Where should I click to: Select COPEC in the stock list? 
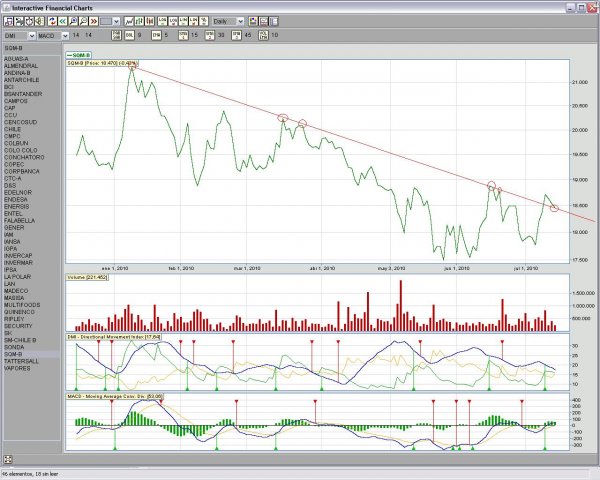tap(13, 163)
